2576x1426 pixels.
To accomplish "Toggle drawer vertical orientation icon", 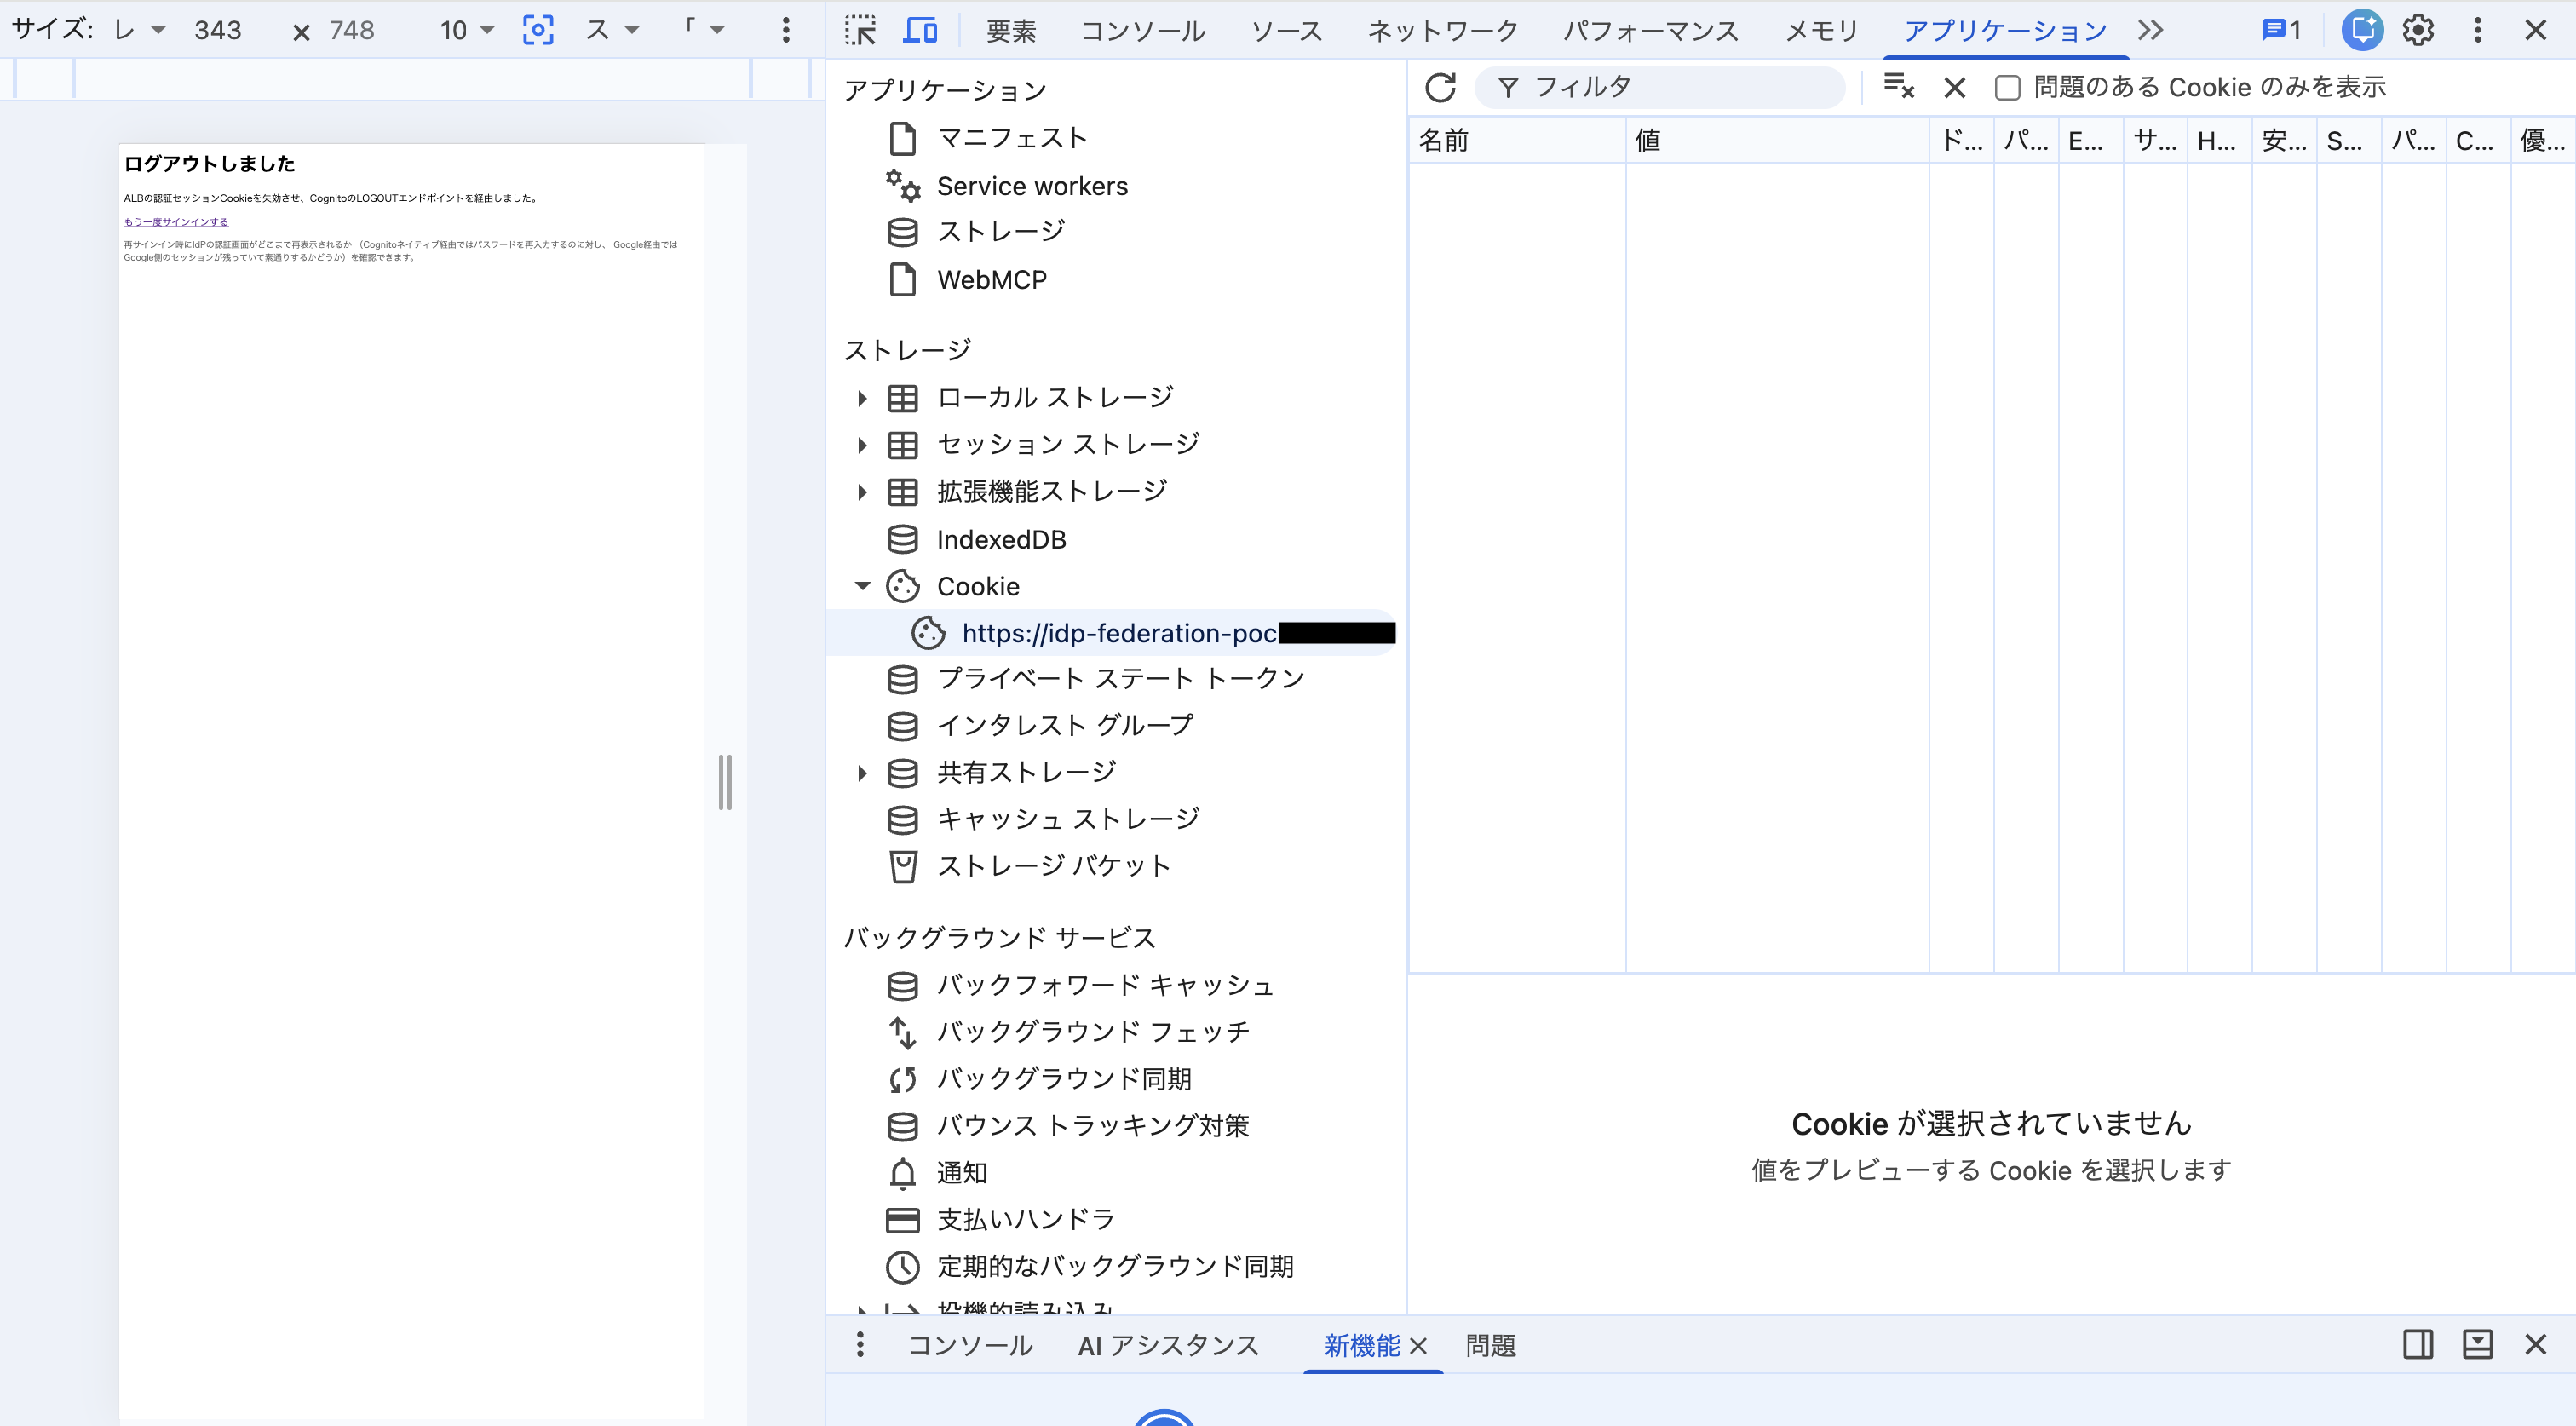I will (2418, 1345).
